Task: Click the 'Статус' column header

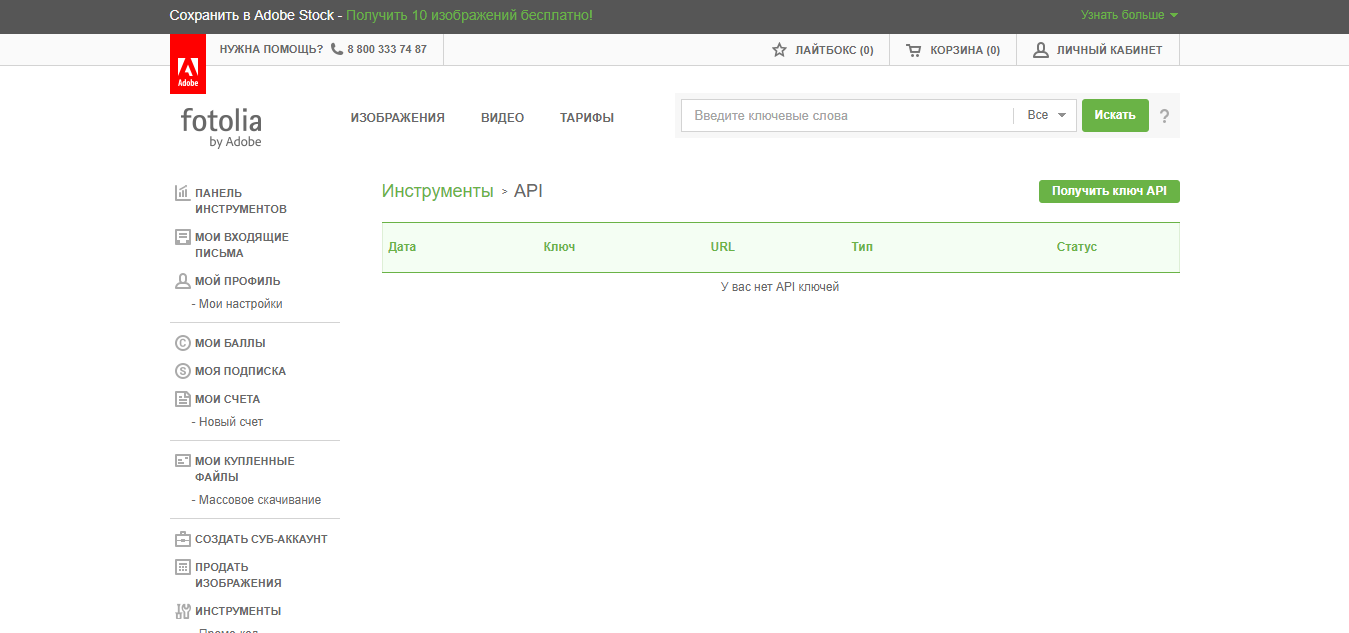Action: click(x=1077, y=247)
